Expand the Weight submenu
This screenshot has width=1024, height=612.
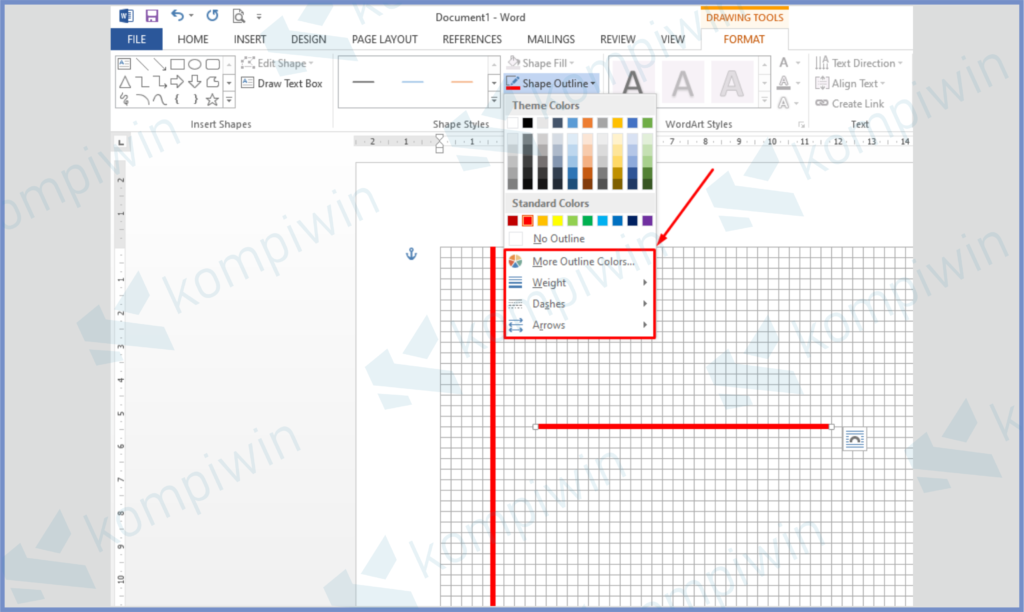pyautogui.click(x=548, y=282)
